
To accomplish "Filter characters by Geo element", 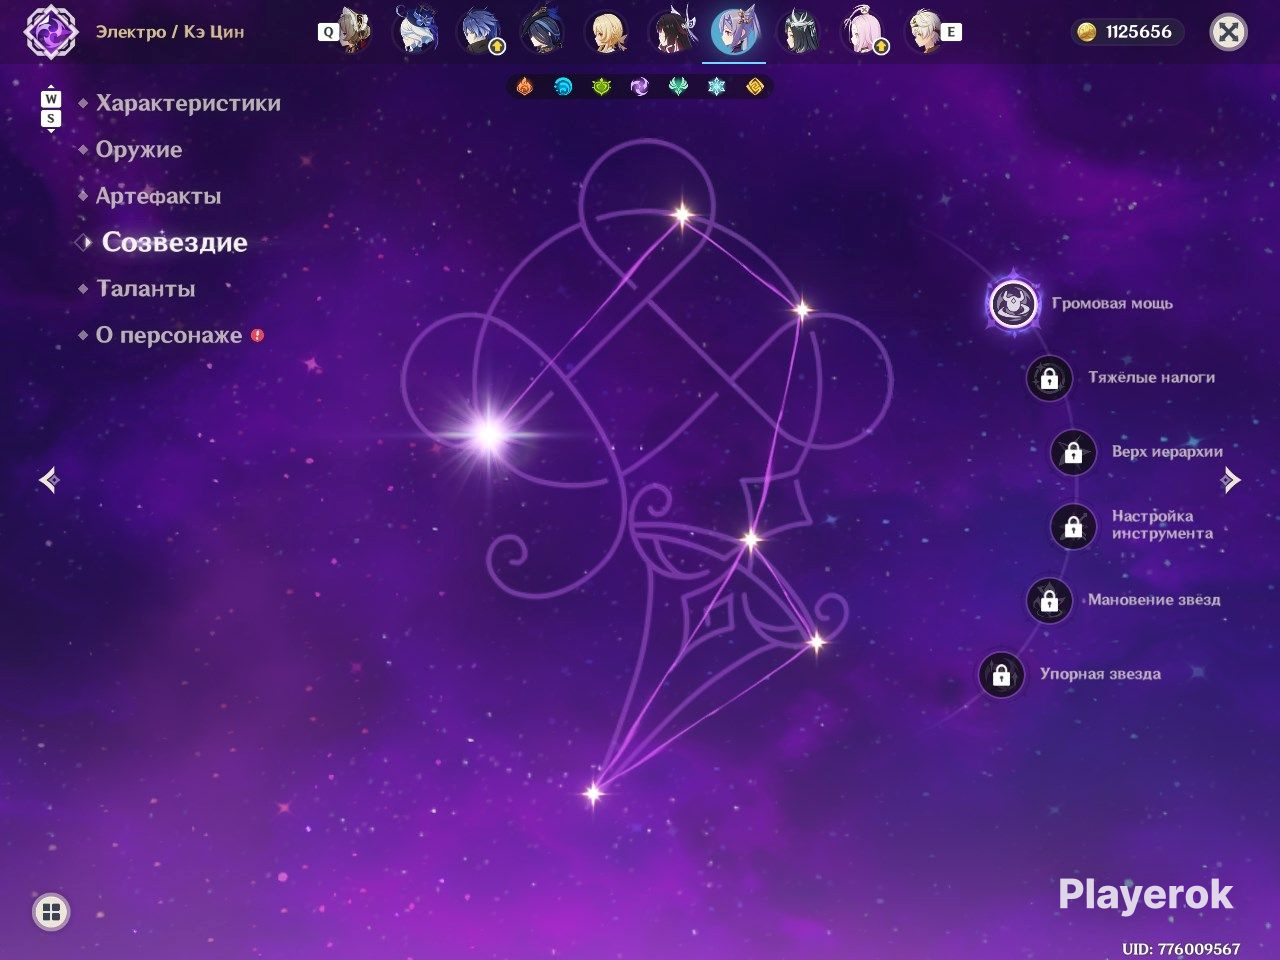I will click(x=755, y=87).
